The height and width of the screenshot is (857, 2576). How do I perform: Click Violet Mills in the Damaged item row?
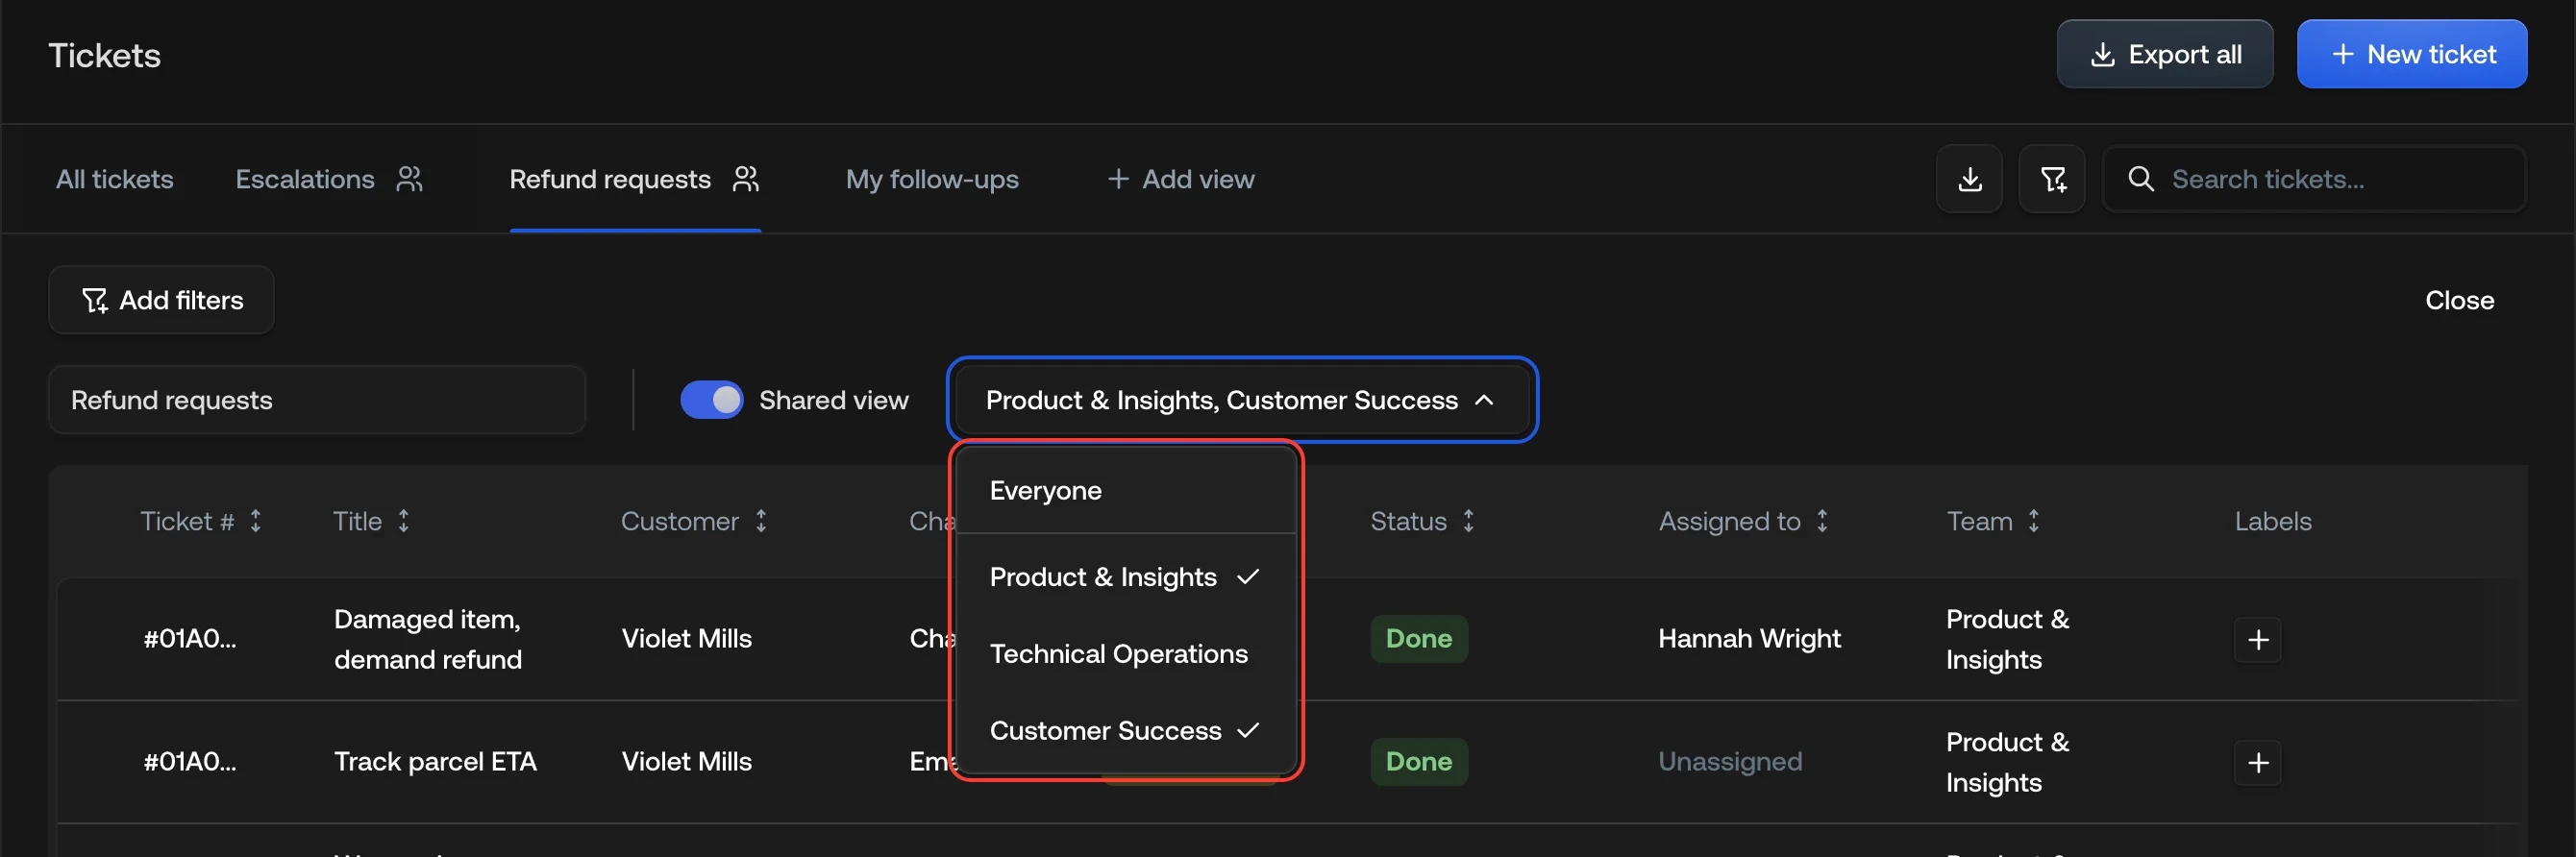point(686,639)
